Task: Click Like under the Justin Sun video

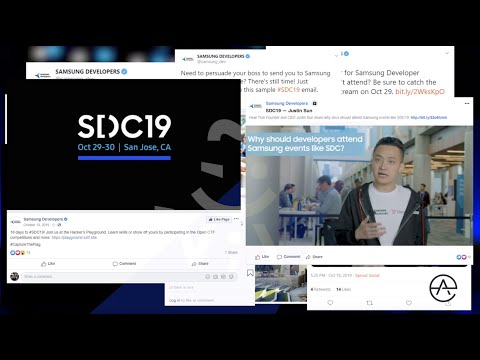Action: [262, 257]
